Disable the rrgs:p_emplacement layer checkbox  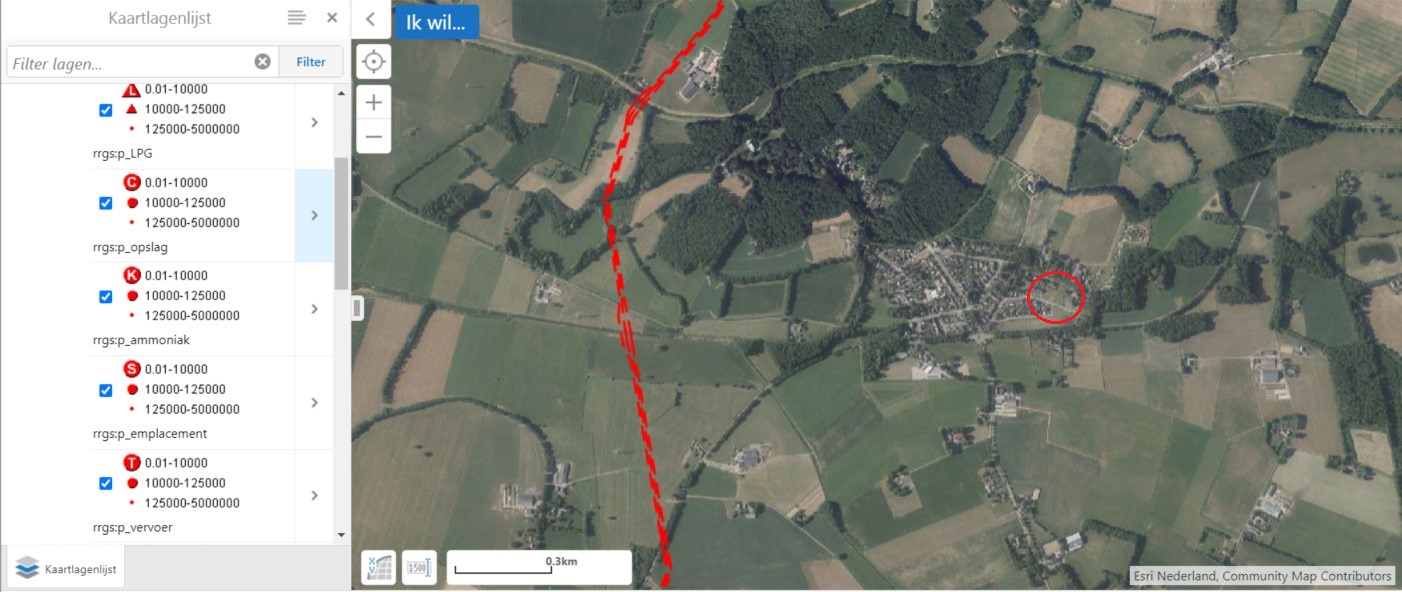pos(106,390)
